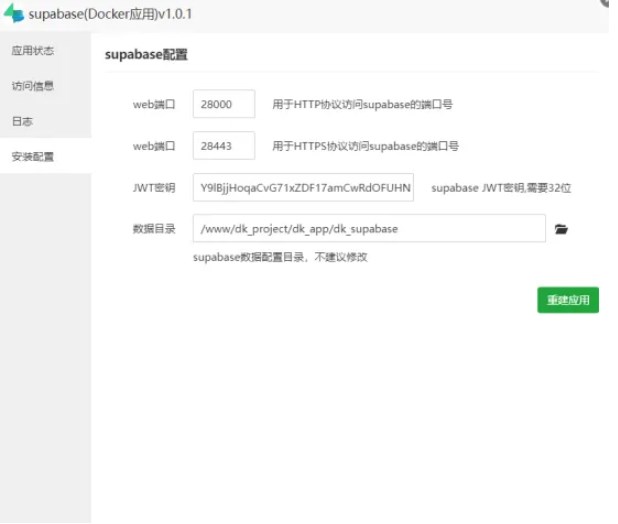Click the supabase(Docker应用)v1.0.1 title text
Viewport: 618px width, 524px height.
[x=110, y=14]
